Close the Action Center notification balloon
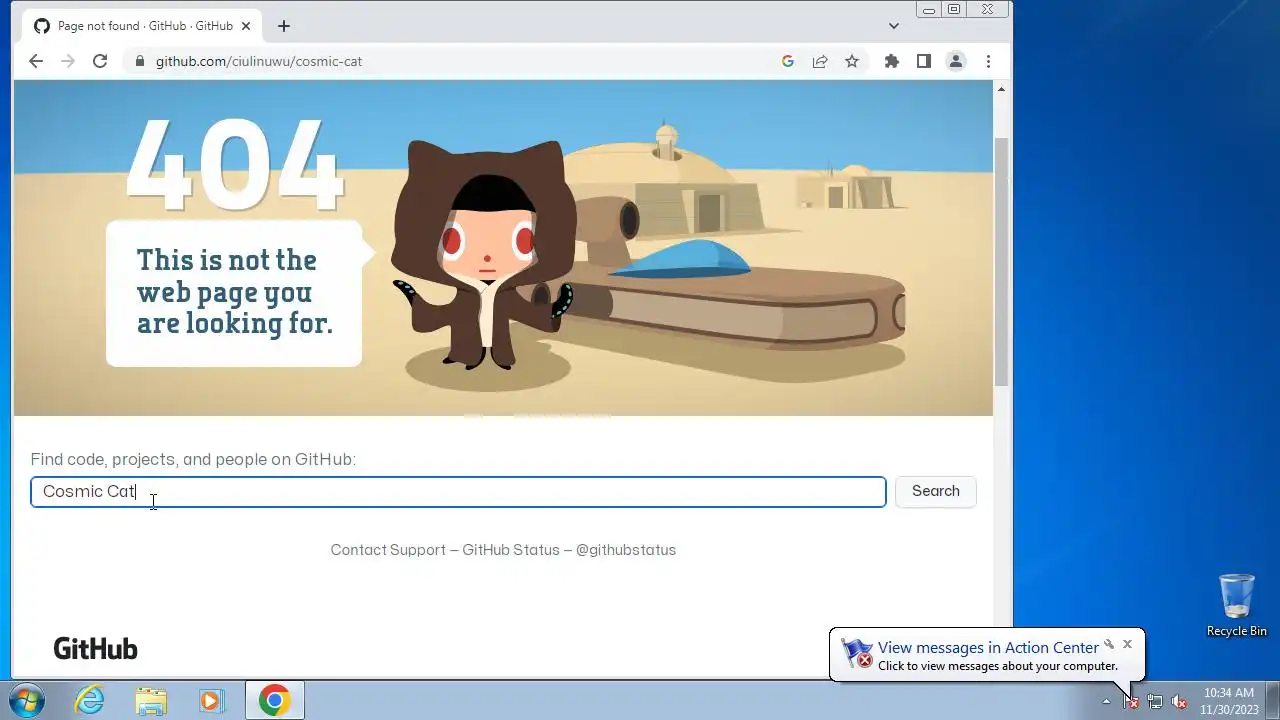This screenshot has height=720, width=1280. 1127,644
